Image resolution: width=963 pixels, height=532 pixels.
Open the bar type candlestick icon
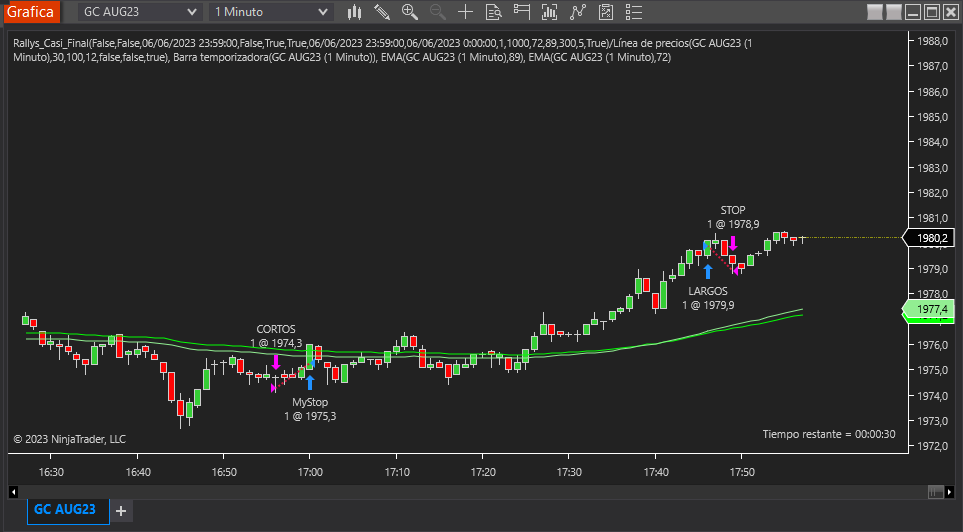pyautogui.click(x=354, y=12)
